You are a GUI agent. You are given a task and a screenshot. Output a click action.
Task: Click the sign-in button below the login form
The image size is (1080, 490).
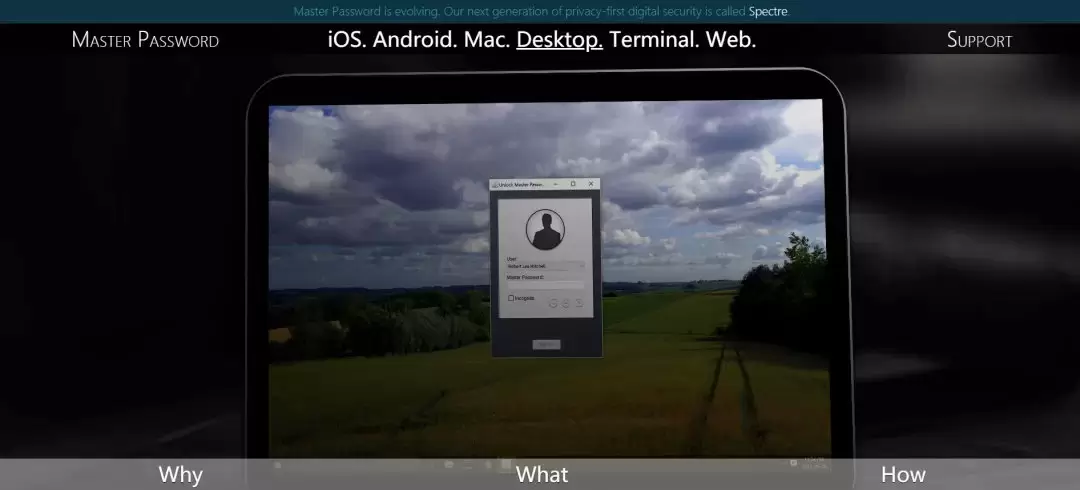(546, 344)
